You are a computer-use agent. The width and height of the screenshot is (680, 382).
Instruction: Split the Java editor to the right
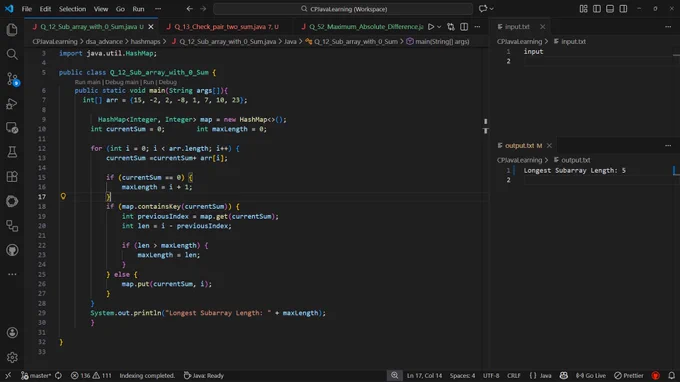pos(464,27)
